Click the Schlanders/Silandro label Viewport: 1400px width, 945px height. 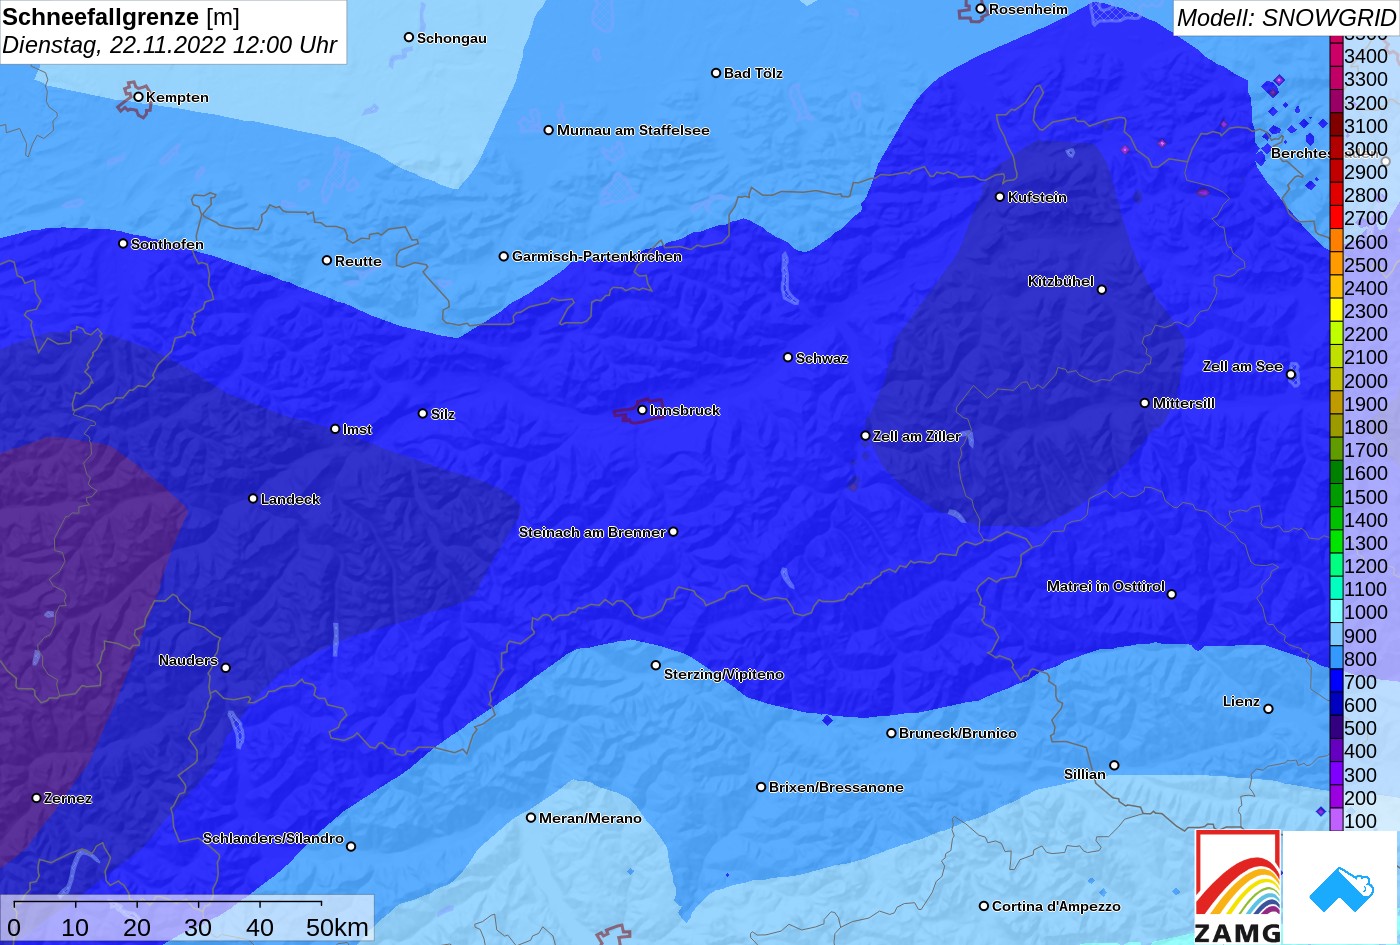coord(273,838)
